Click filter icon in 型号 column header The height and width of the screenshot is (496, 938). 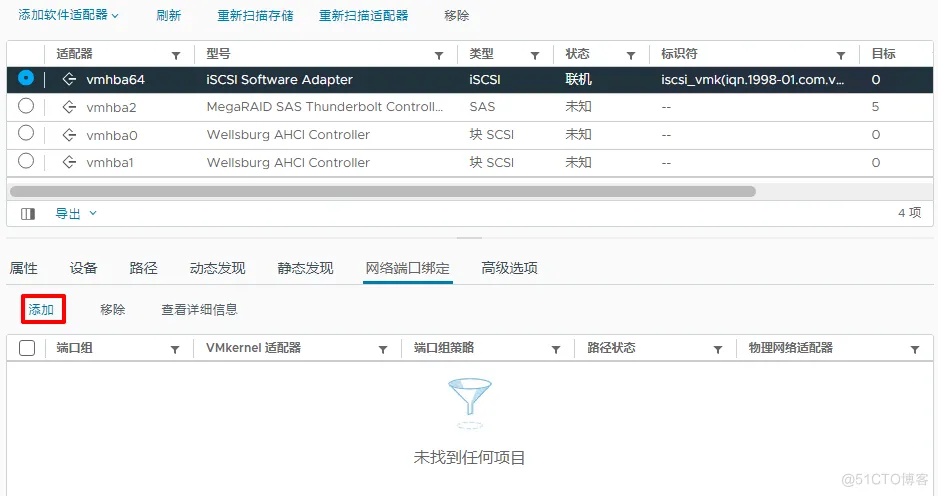(x=438, y=55)
